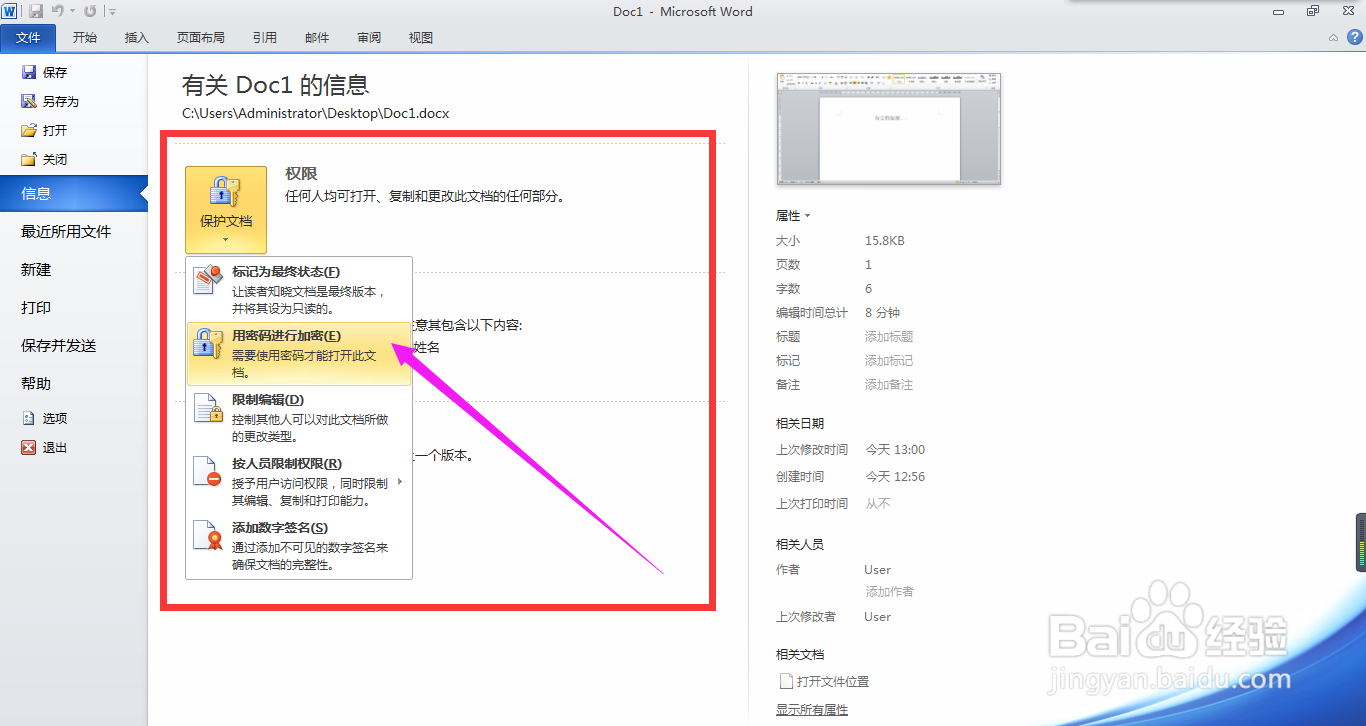Click the 今天 12:56 creation time value
The image size is (1366, 726).
click(x=895, y=477)
